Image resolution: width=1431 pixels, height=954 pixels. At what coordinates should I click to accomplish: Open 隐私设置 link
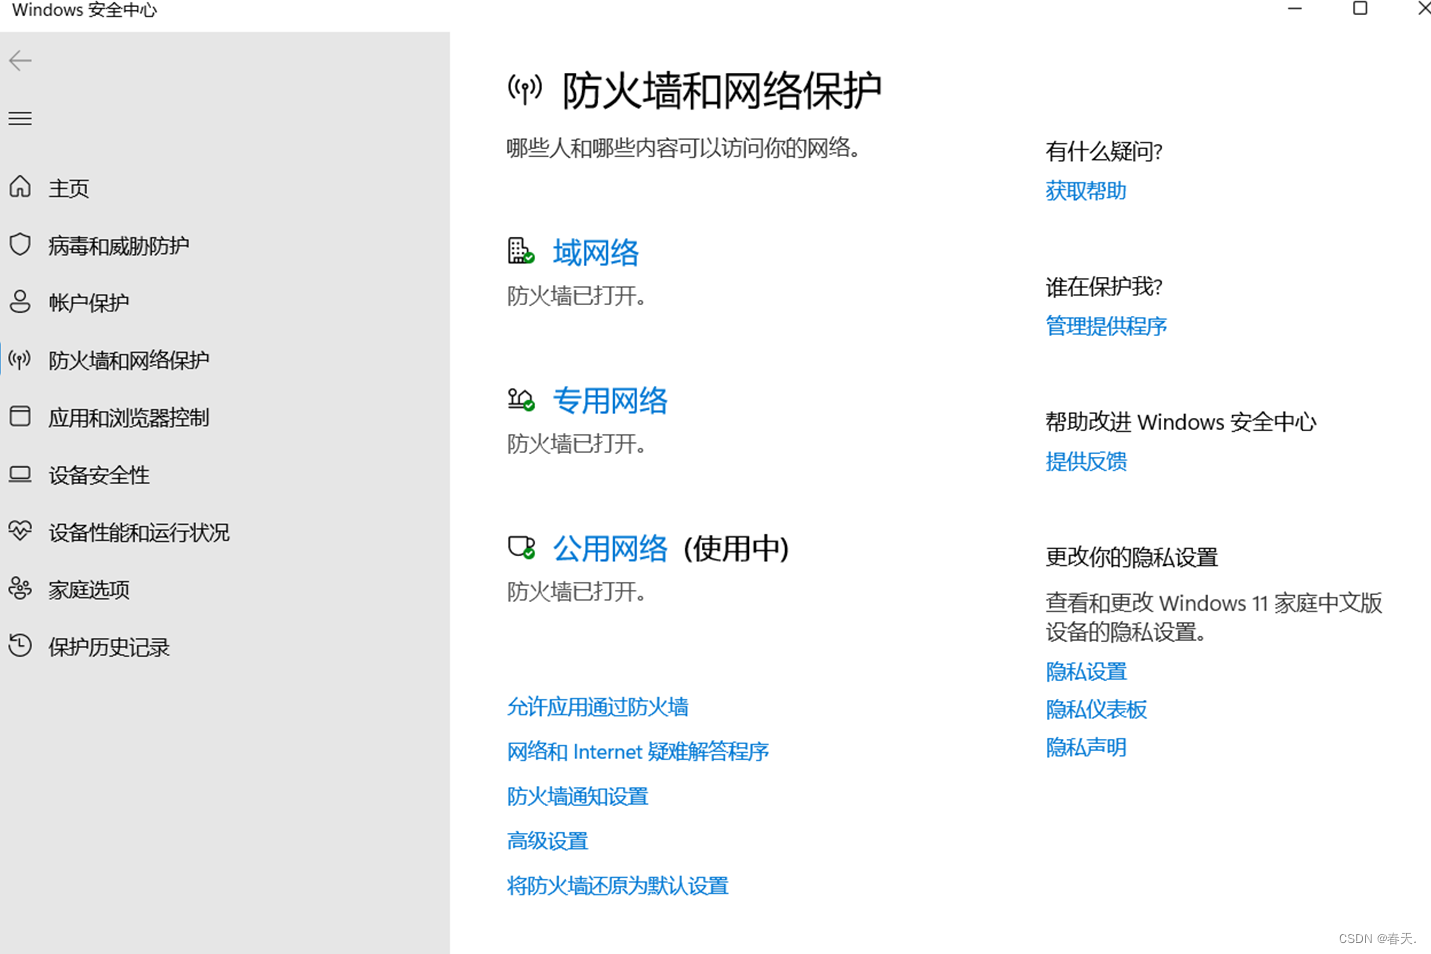(1086, 672)
